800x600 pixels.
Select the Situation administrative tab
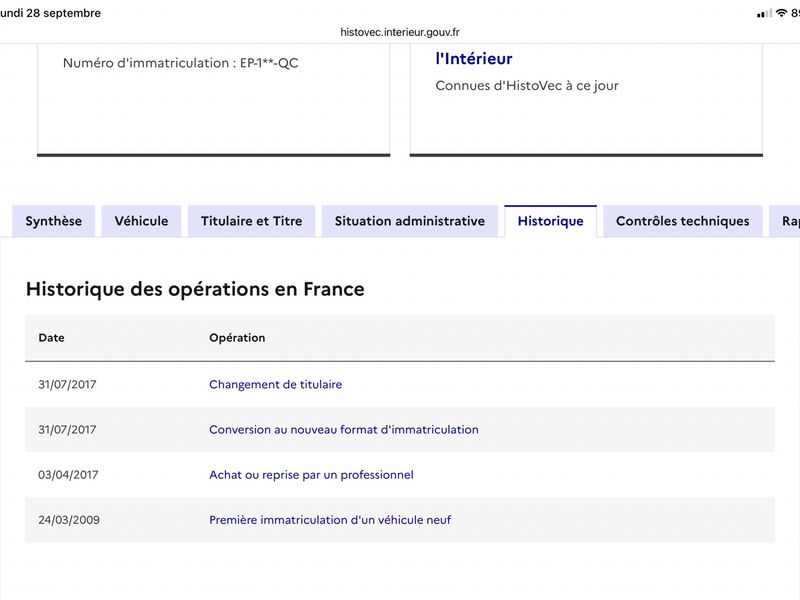(x=410, y=221)
